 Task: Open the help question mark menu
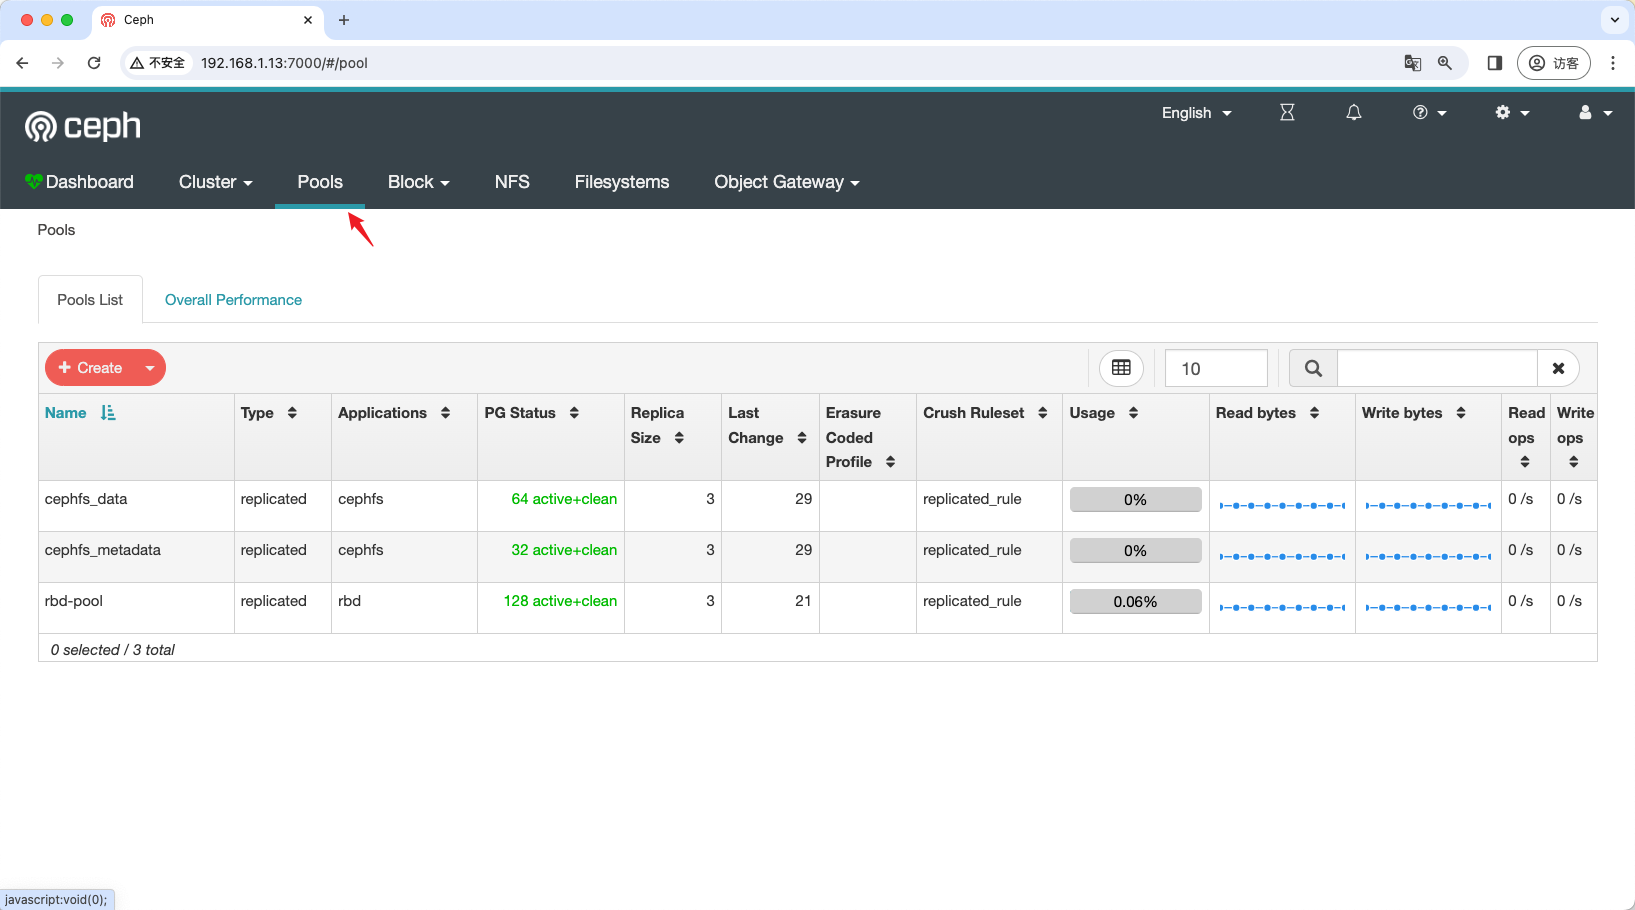(x=1429, y=113)
